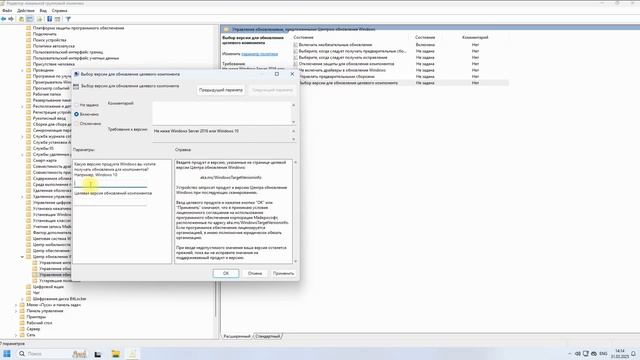This screenshot has height=360, width=640.
Task: Click the Комментарий text area
Action: (x=222, y=113)
